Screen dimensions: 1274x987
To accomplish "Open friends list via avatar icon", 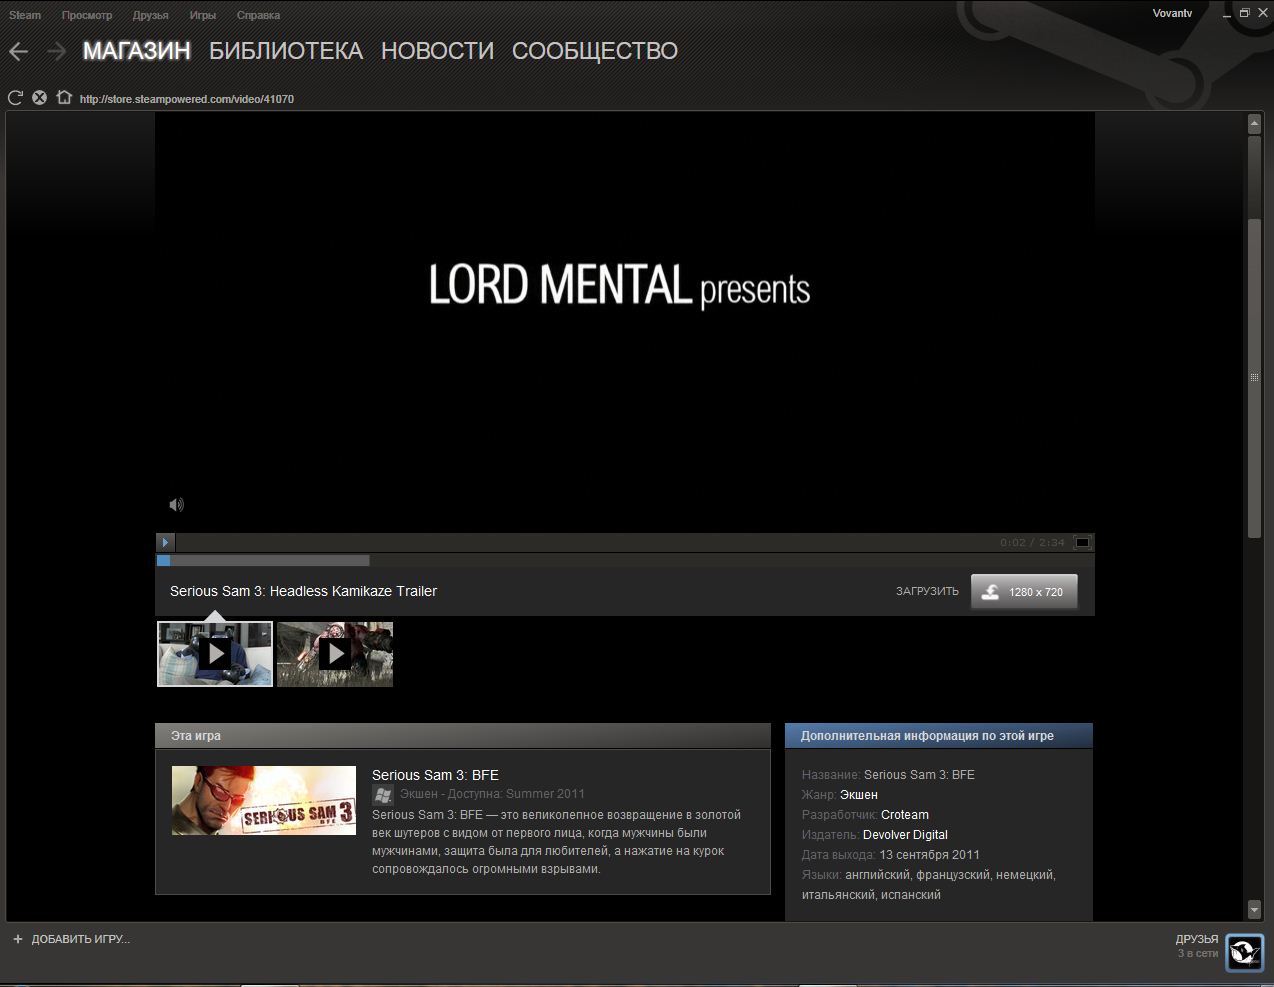I will tap(1245, 952).
